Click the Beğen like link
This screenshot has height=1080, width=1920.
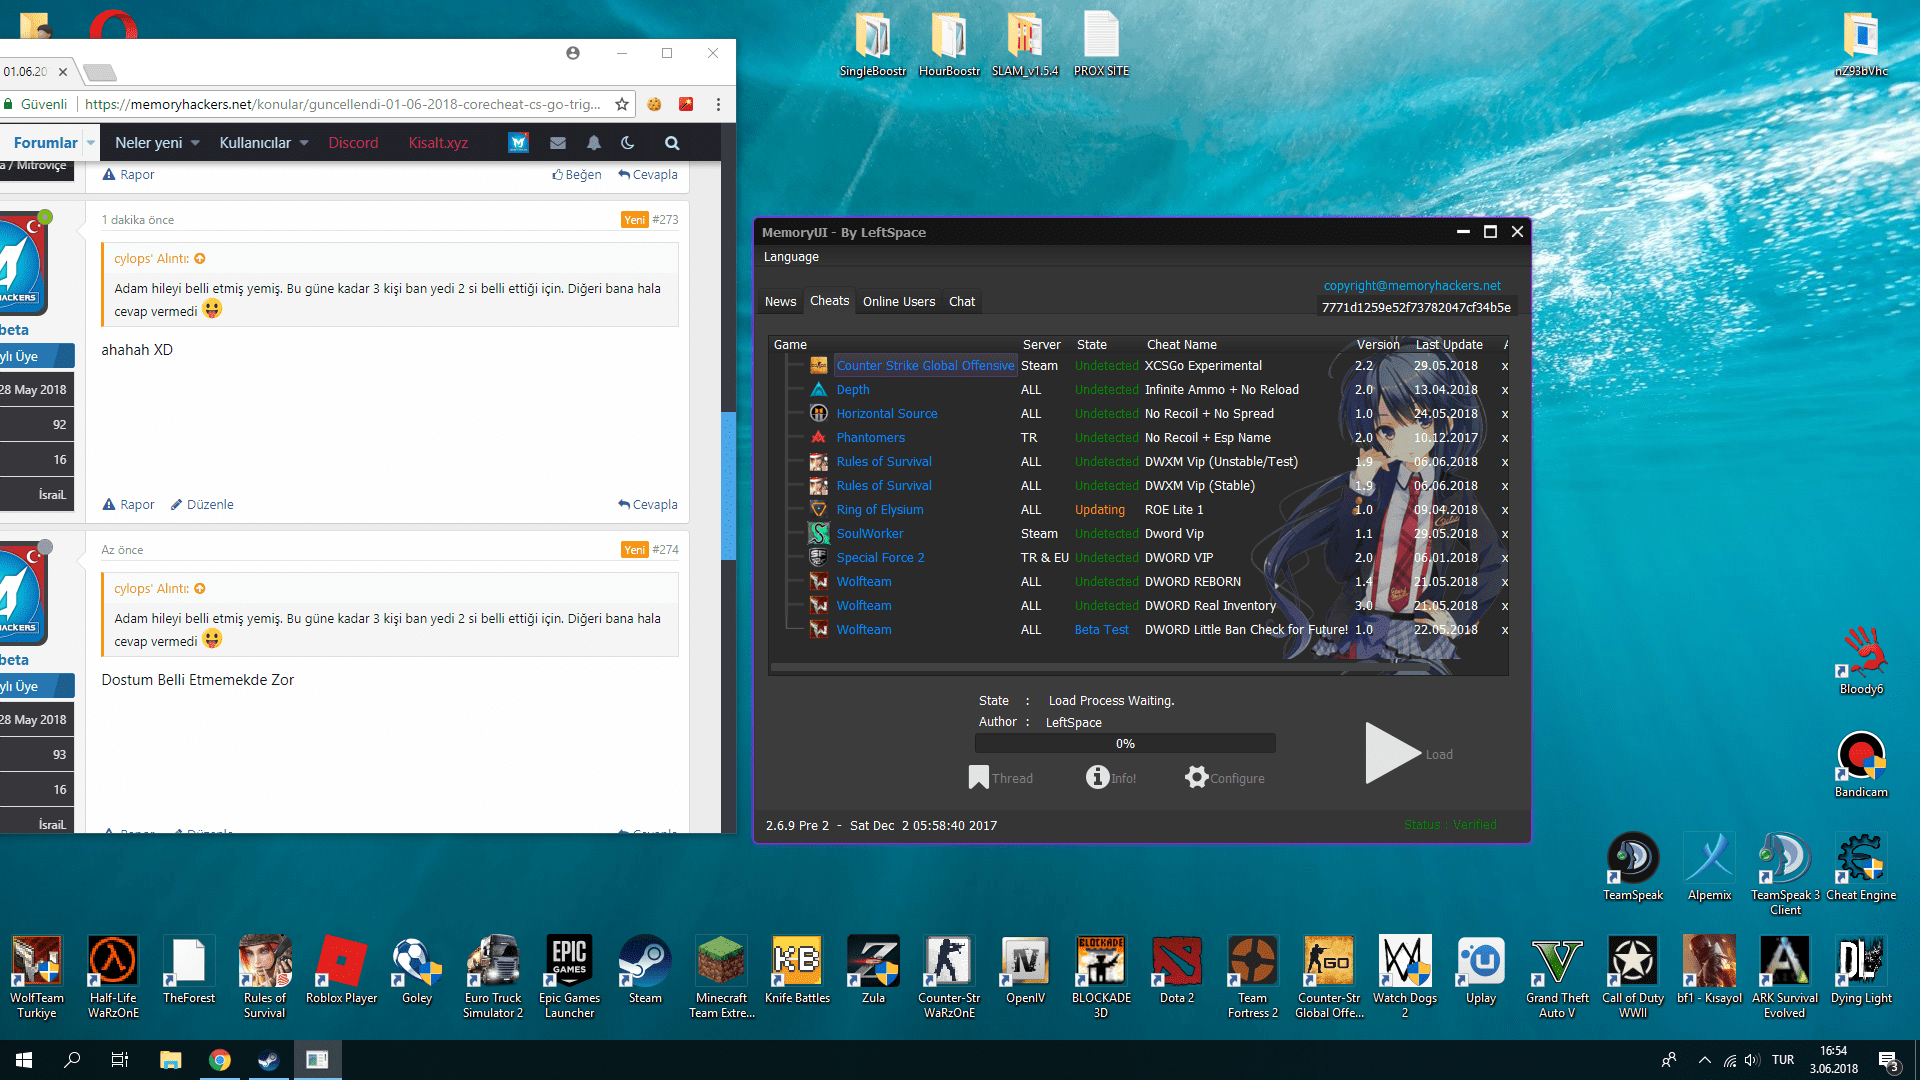point(577,175)
